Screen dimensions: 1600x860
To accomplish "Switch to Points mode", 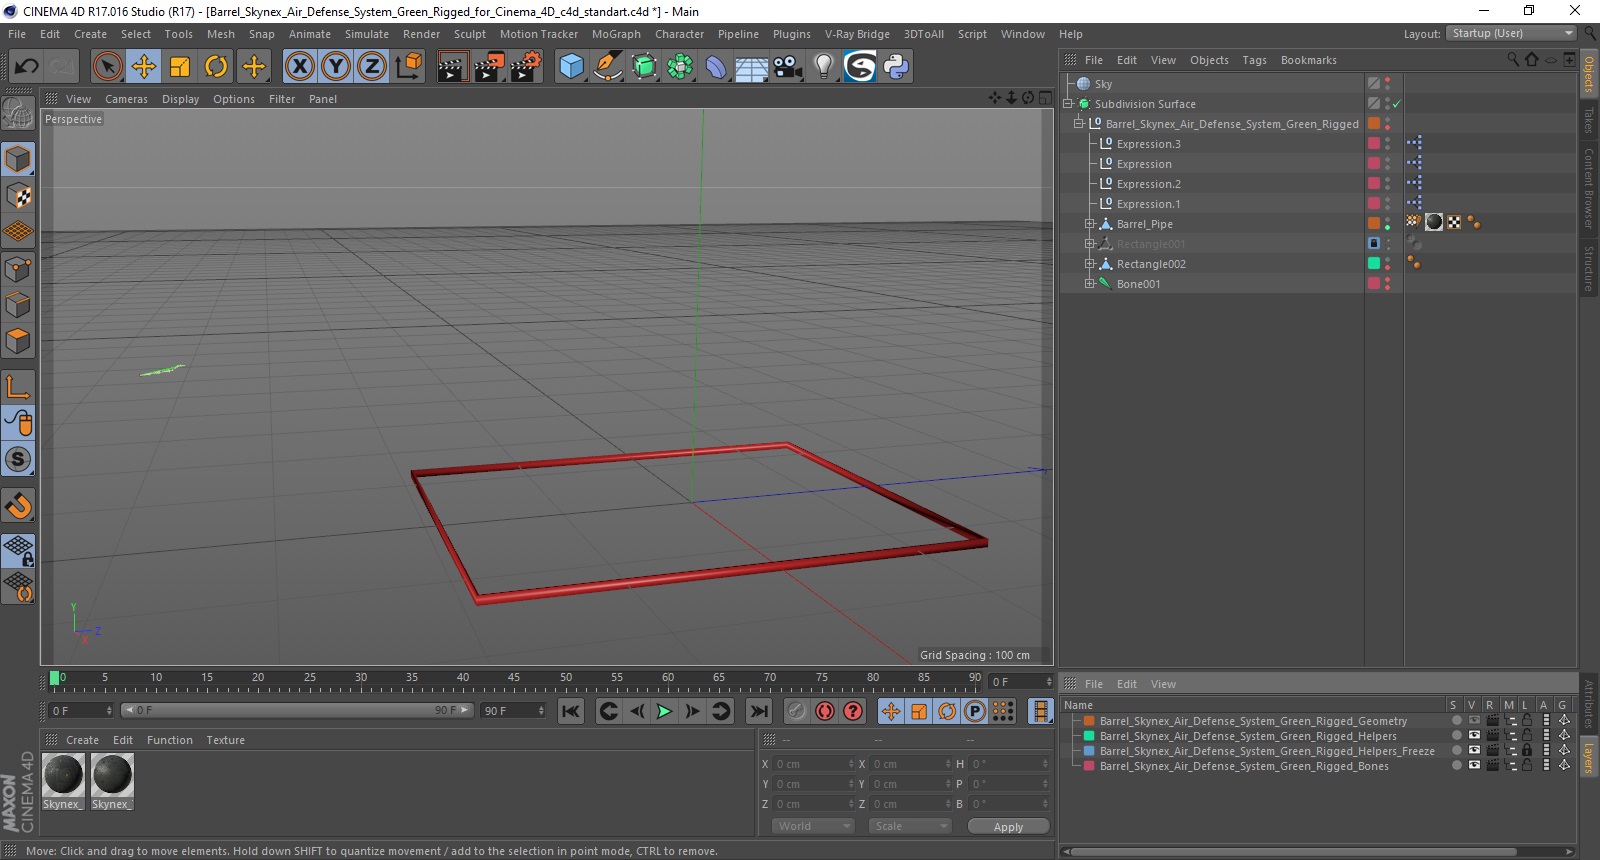I will click(18, 268).
